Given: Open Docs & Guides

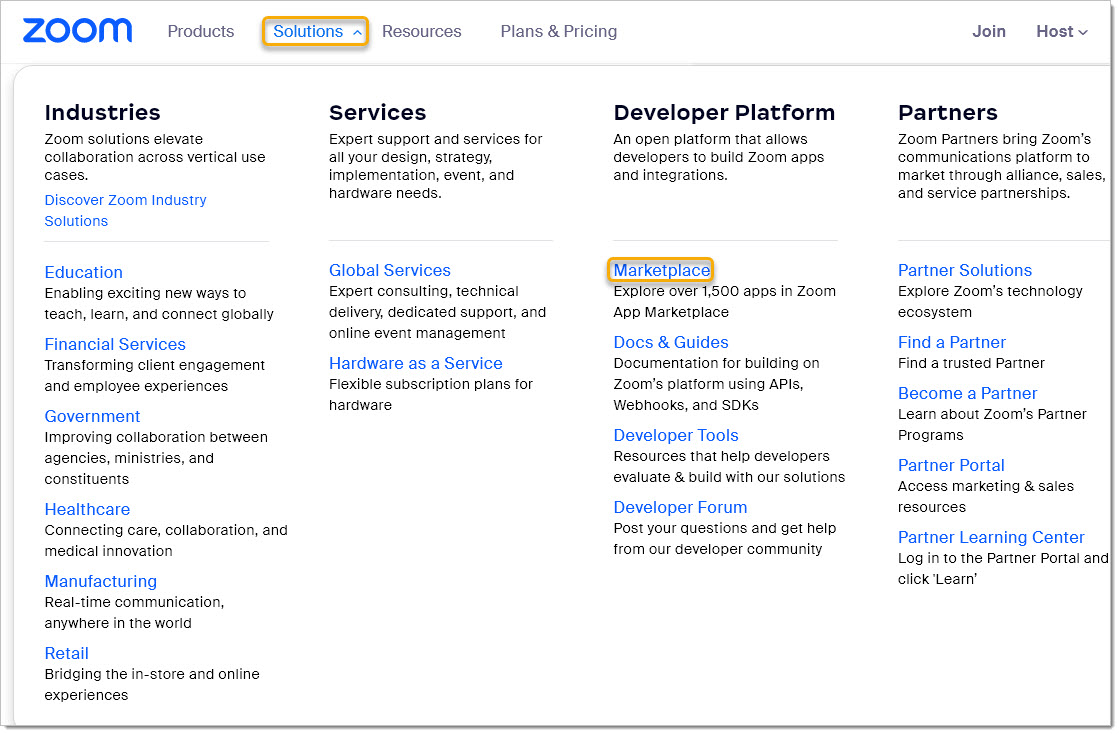Looking at the screenshot, I should 670,342.
